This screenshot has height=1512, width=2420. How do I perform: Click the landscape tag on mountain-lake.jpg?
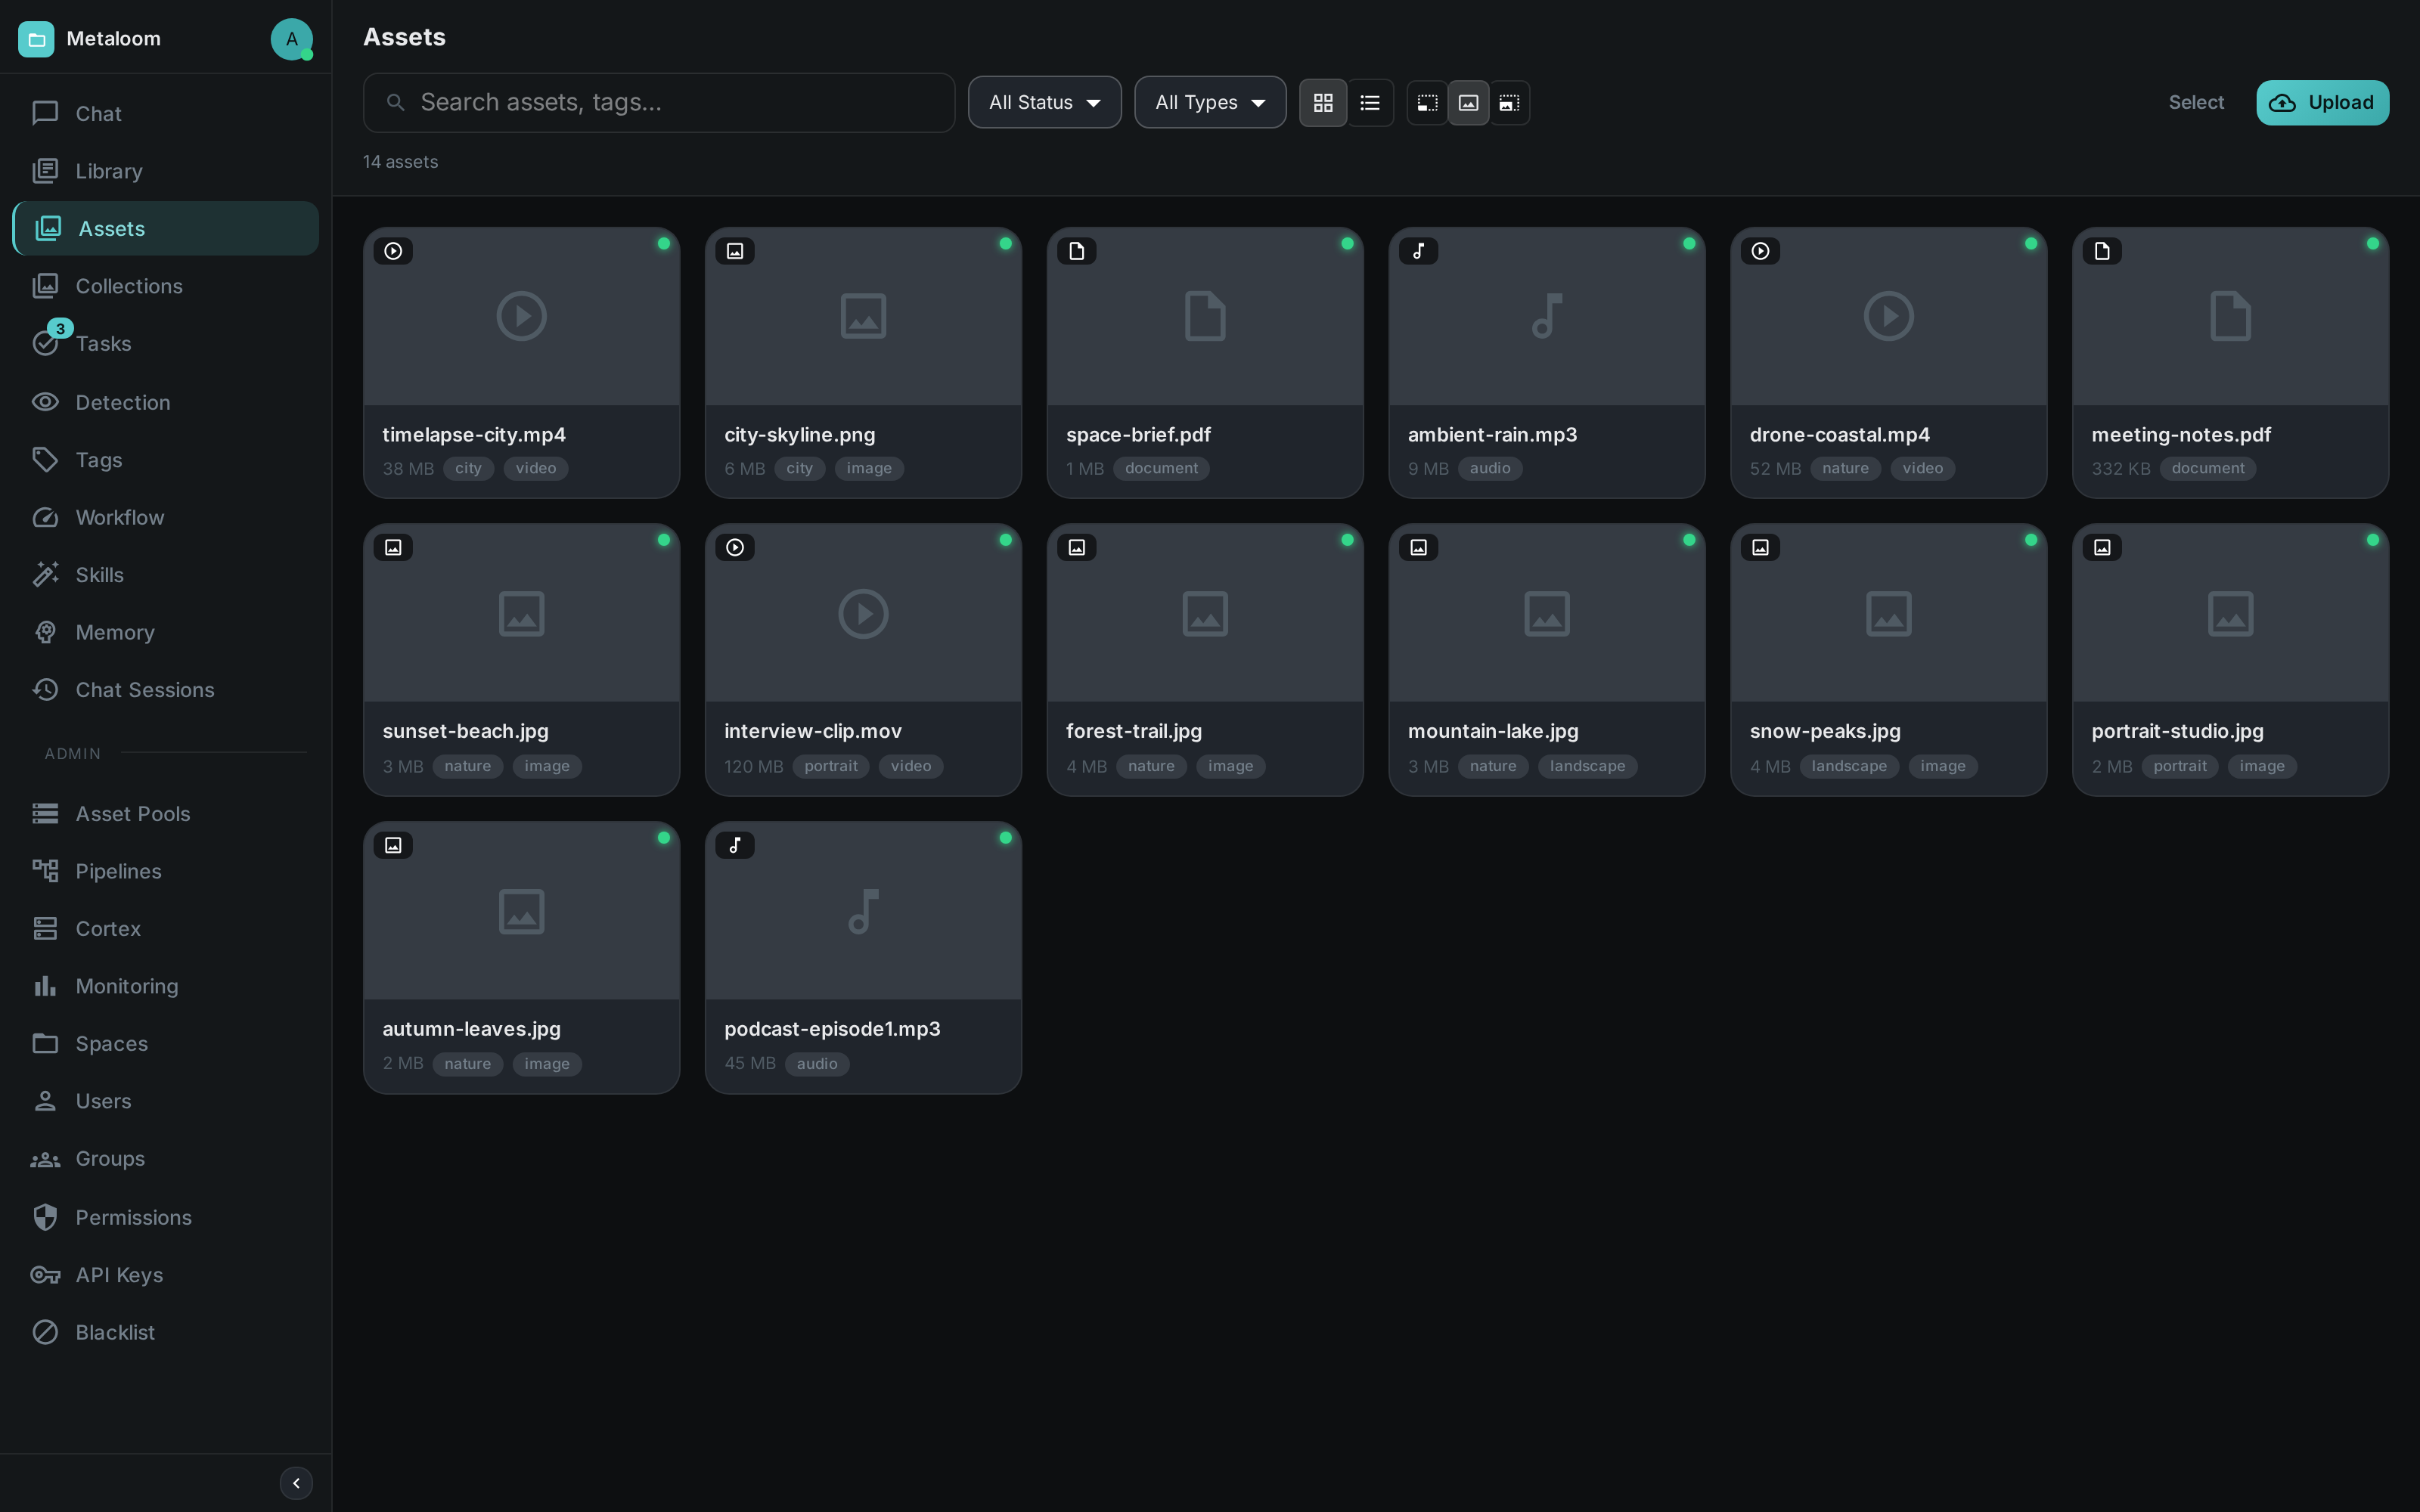tap(1587, 766)
